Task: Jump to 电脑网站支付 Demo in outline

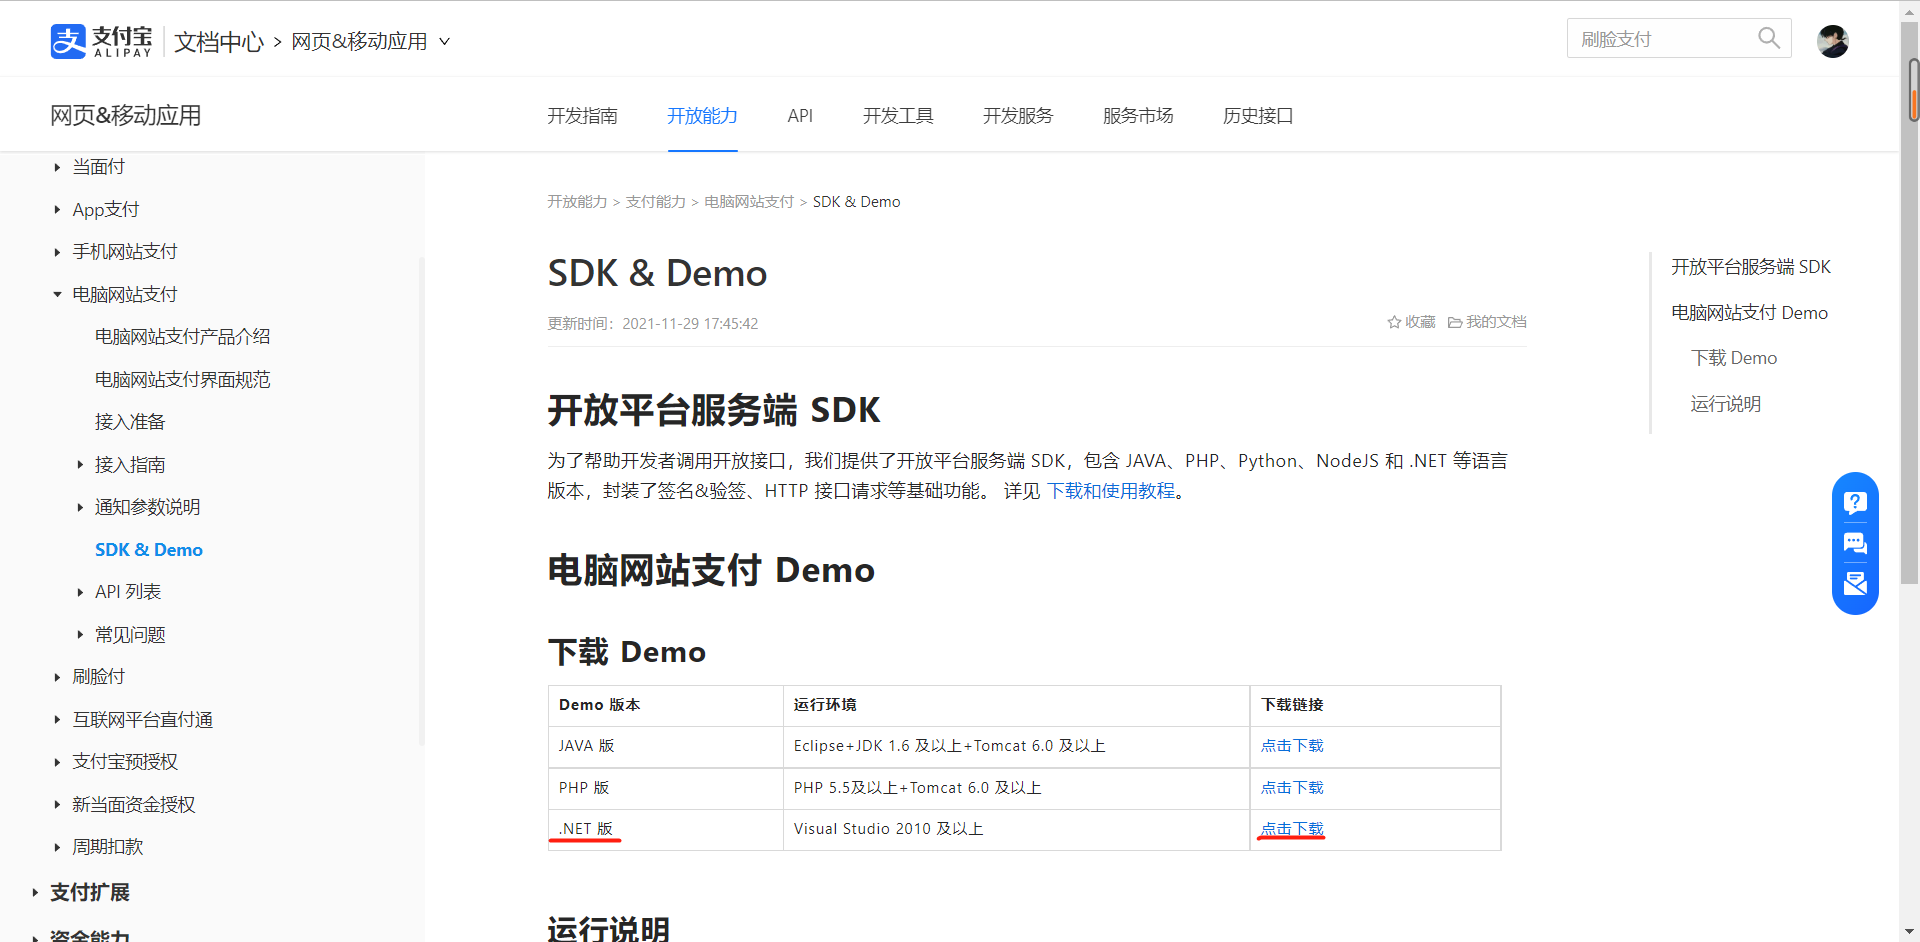Action: pos(1749,313)
